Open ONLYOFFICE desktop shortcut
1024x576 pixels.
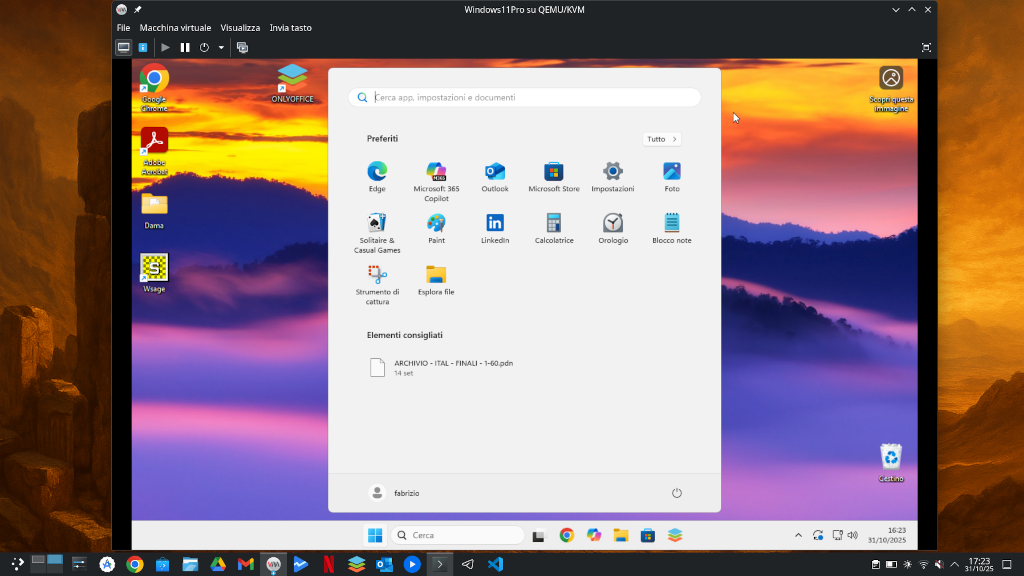click(x=292, y=79)
